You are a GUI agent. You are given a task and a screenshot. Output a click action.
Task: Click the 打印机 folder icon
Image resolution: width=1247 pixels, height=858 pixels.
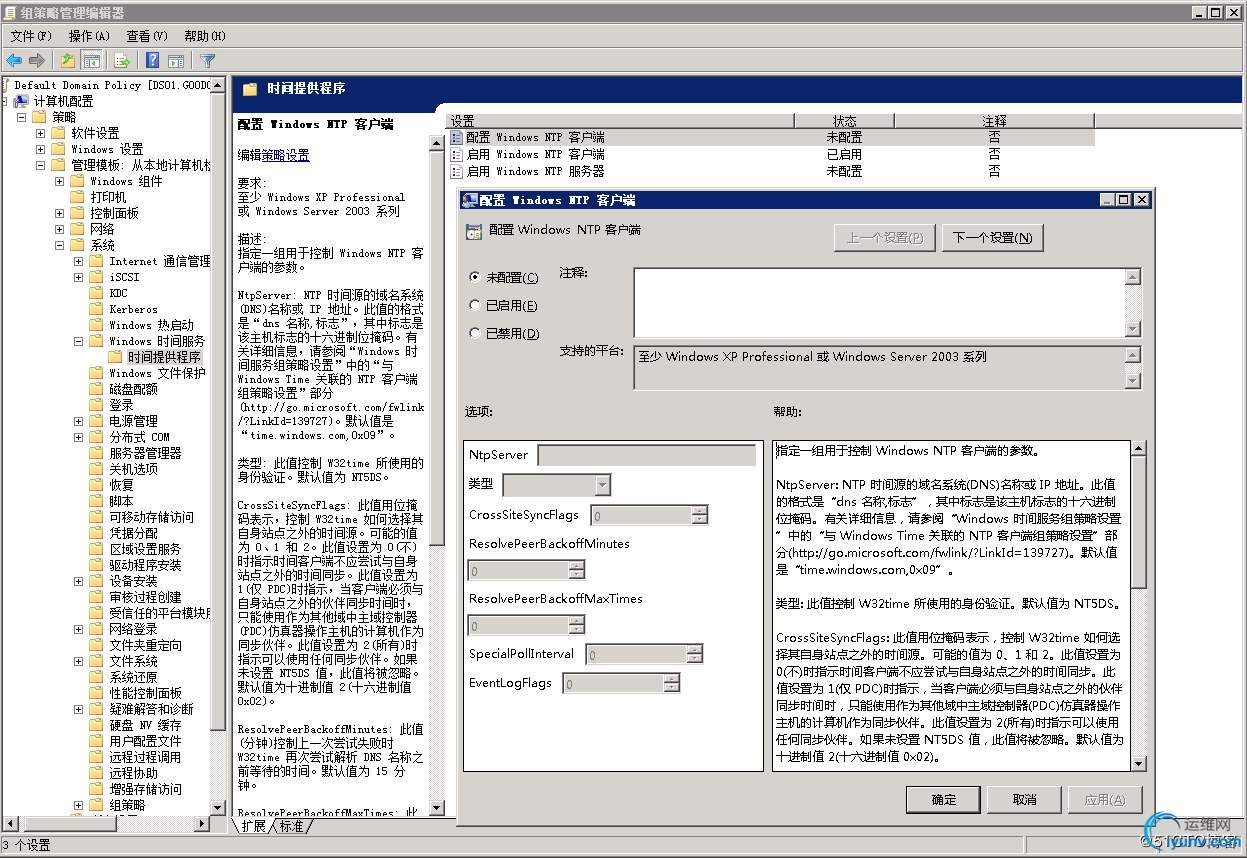pyautogui.click(x=78, y=197)
